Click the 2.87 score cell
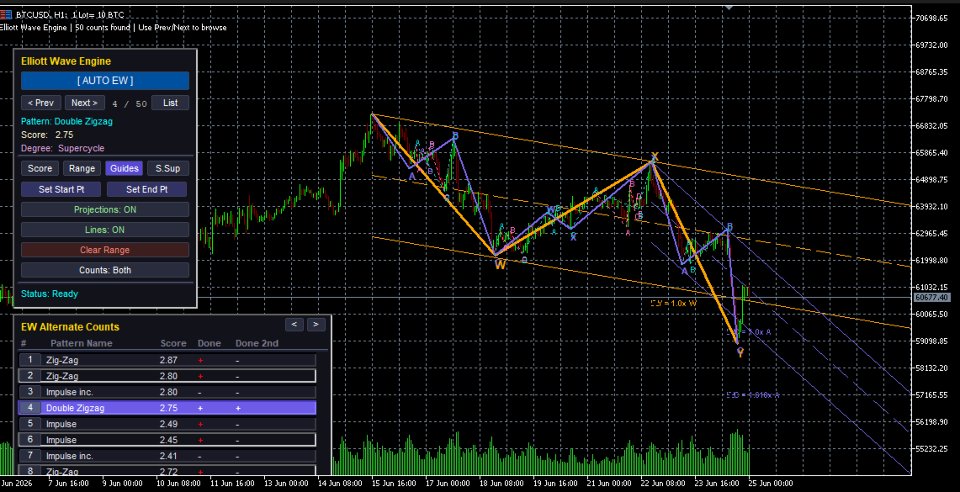960x492 pixels. [x=168, y=360]
